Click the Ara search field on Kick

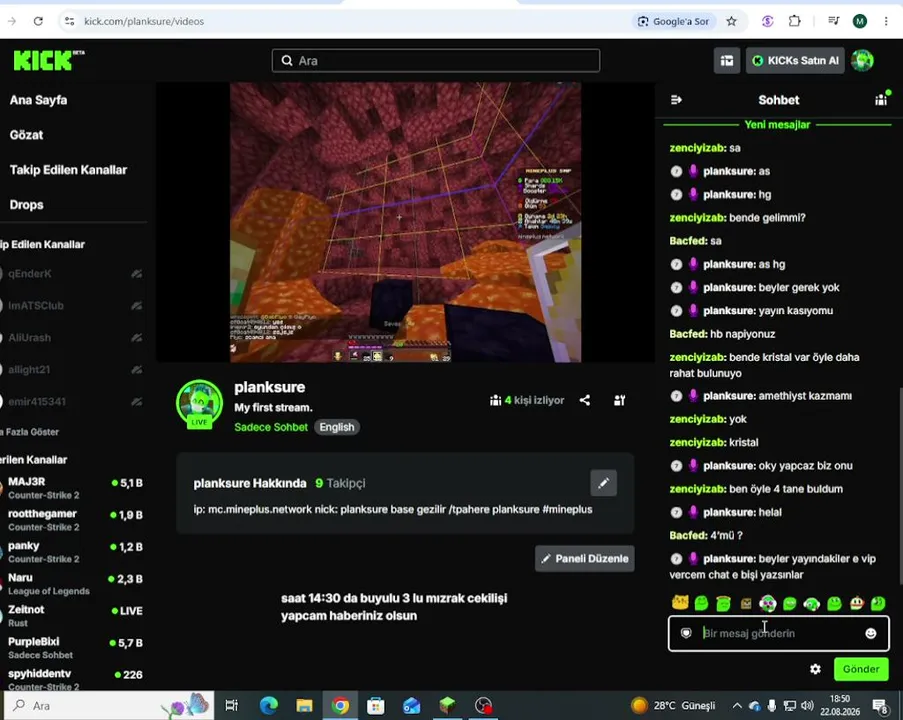(x=436, y=60)
